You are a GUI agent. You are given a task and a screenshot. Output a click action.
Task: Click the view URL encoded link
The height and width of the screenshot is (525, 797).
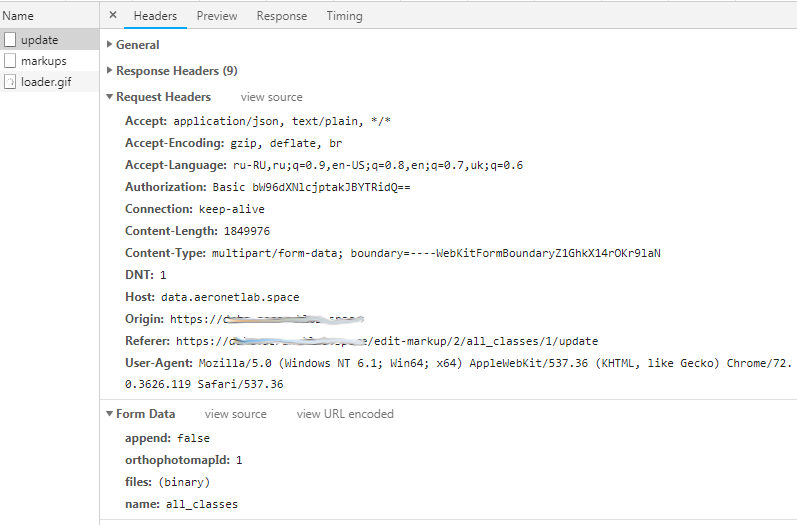tap(345, 414)
